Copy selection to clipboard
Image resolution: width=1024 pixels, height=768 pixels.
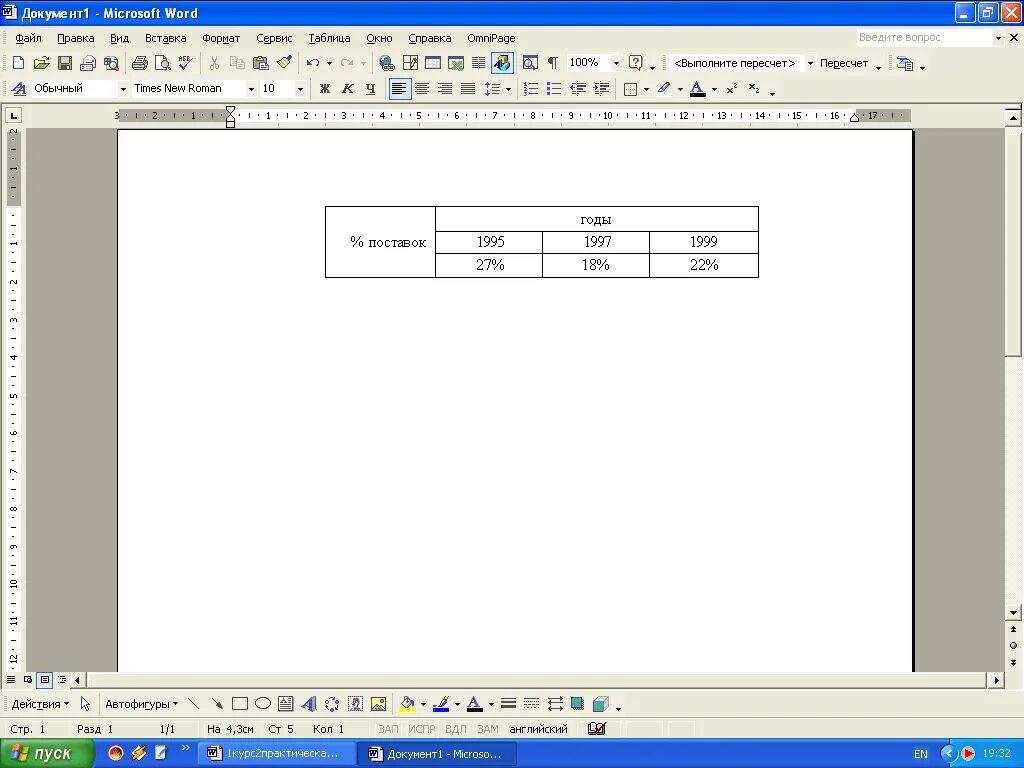coord(237,63)
